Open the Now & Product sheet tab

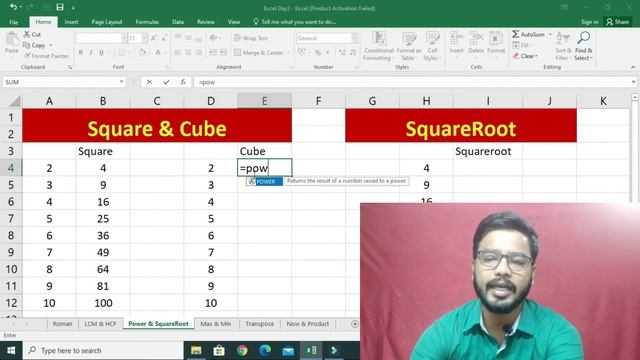307,324
